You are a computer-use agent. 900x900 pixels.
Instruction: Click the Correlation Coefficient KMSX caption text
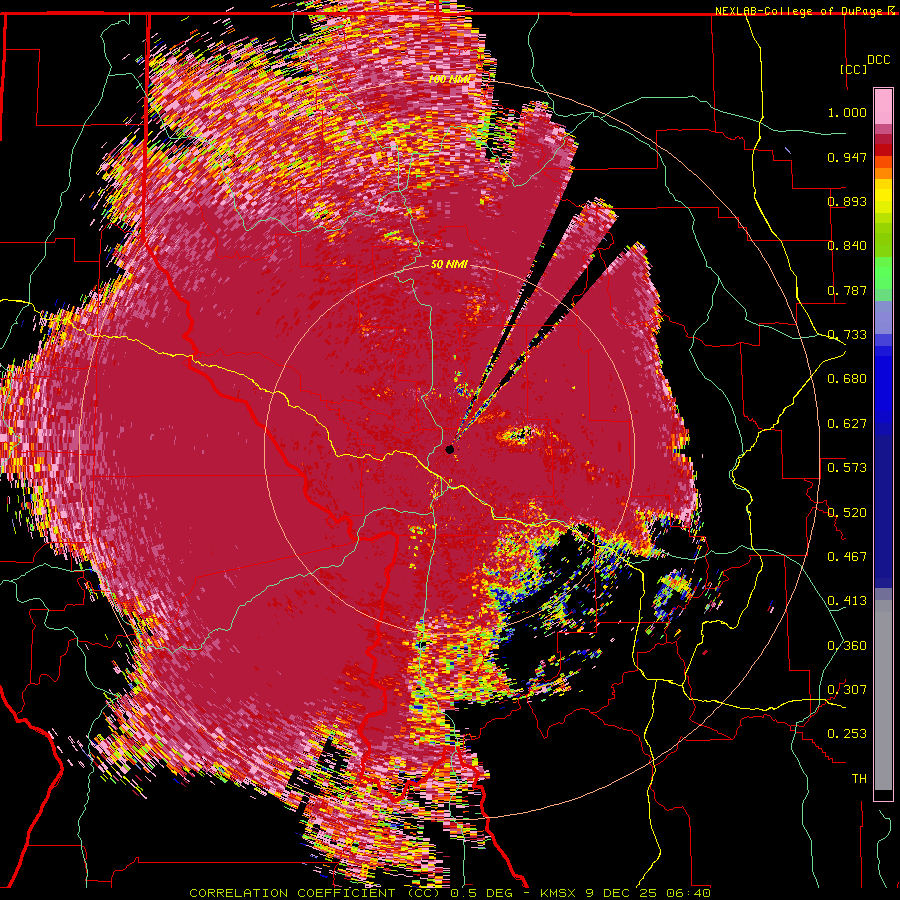450,893
